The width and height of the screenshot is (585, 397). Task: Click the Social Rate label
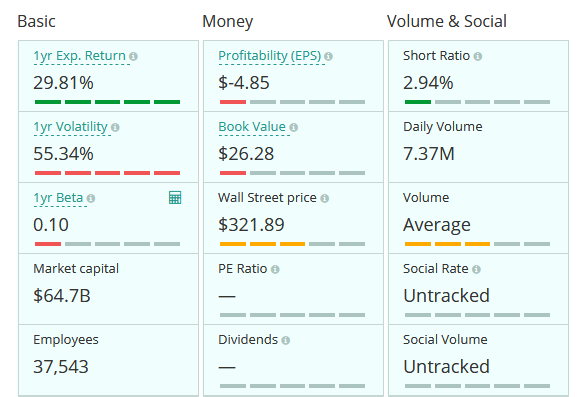coord(436,269)
